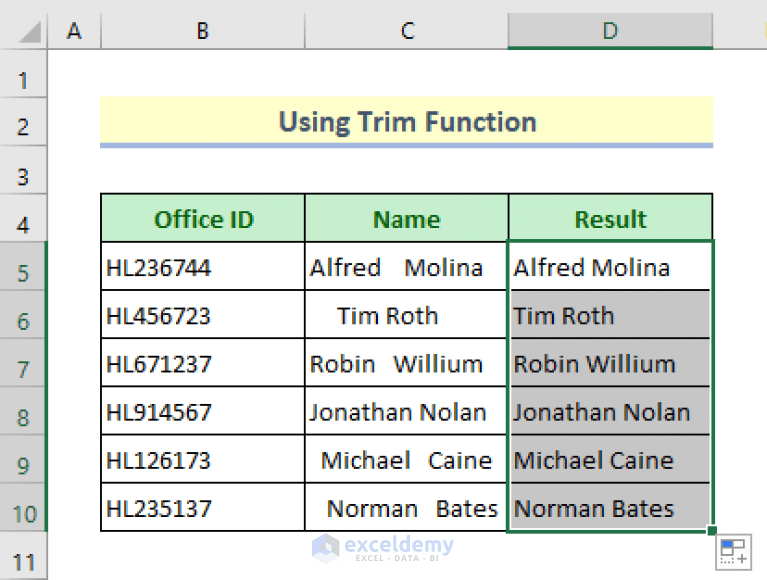Click Name cell 'Robin Willium' in column C
Image resolution: width=767 pixels, height=580 pixels.
(x=406, y=363)
